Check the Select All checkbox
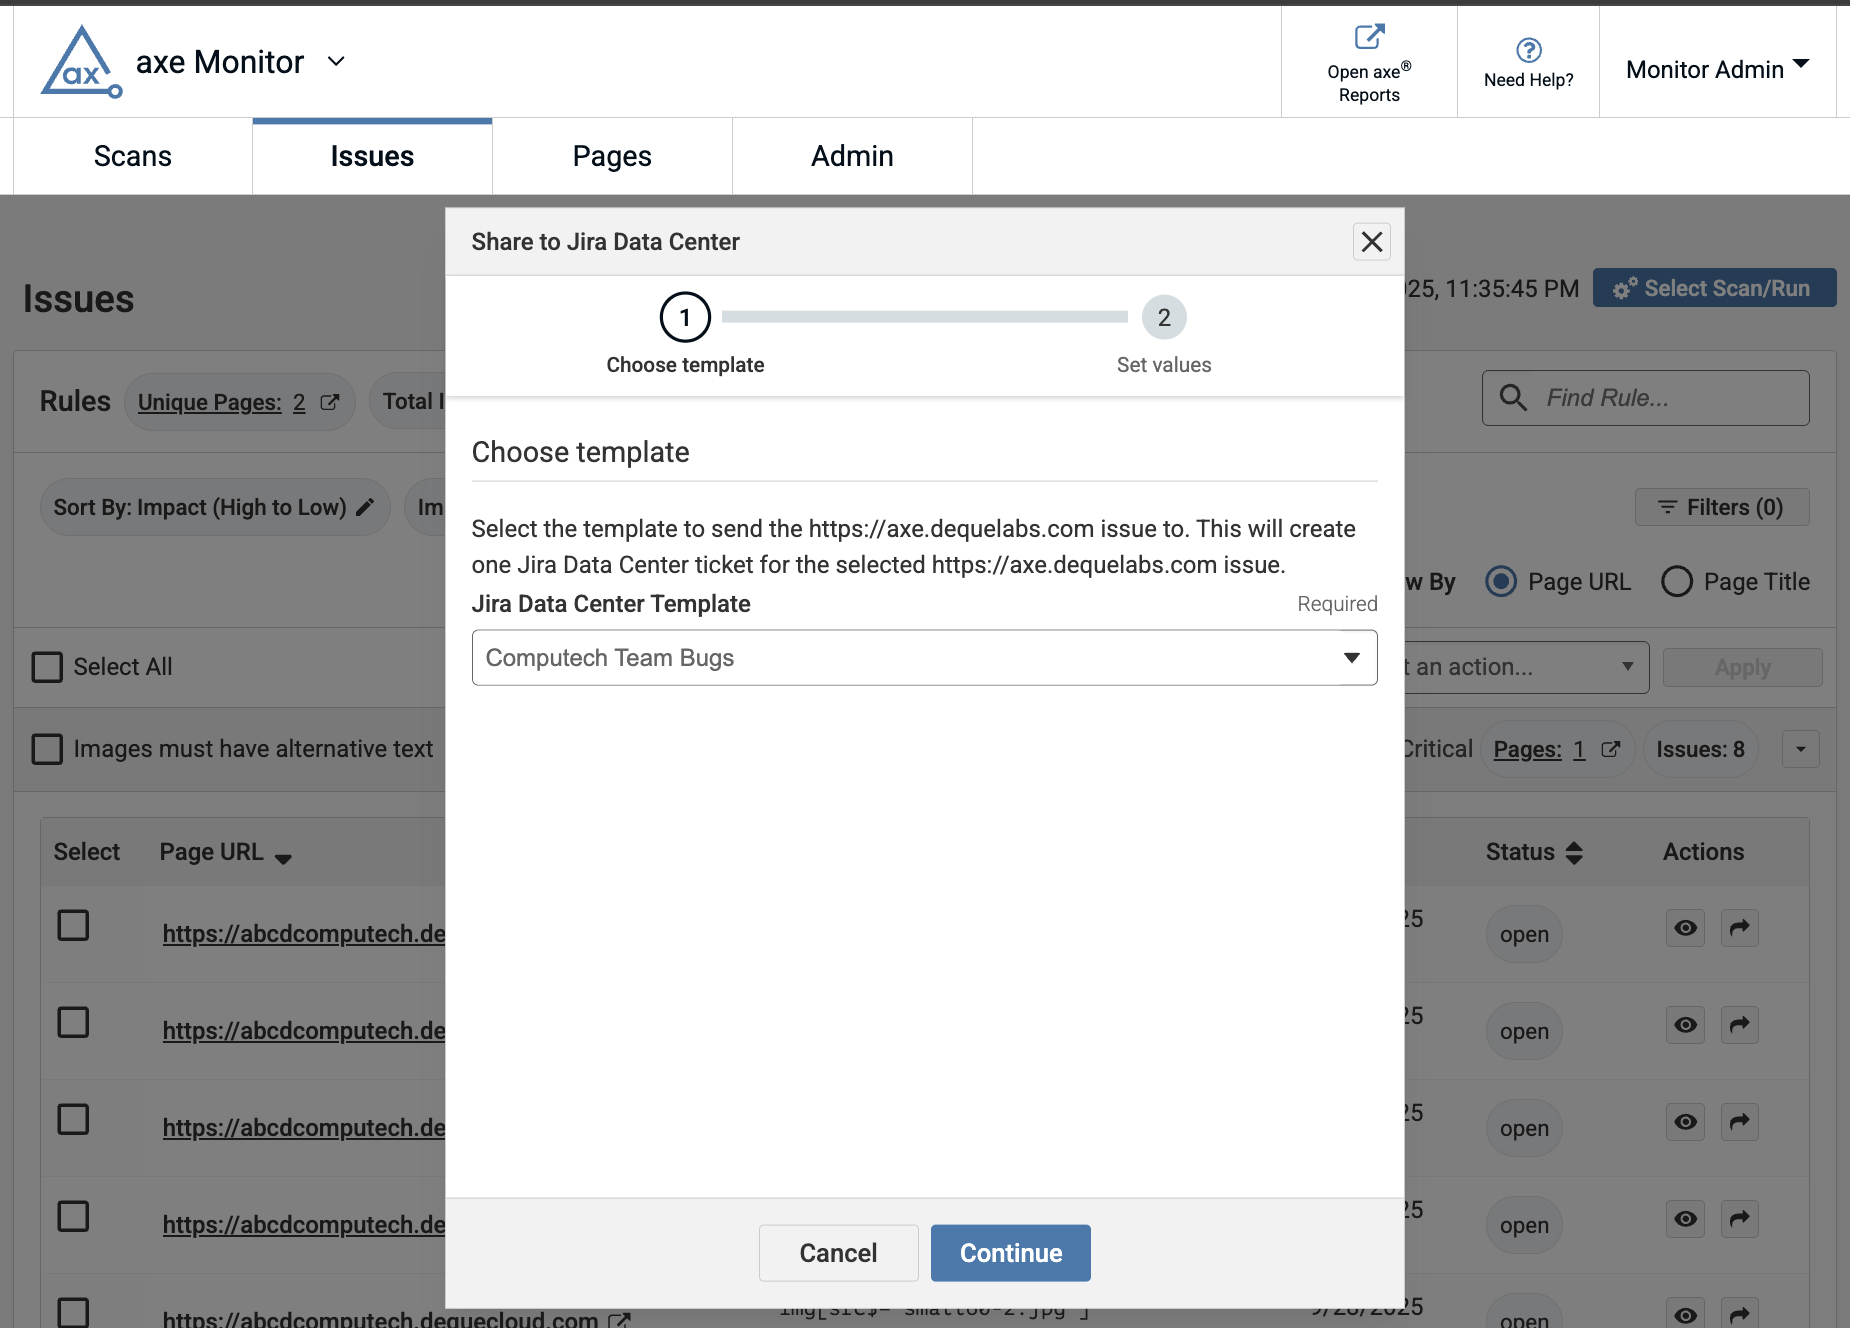 (x=47, y=666)
